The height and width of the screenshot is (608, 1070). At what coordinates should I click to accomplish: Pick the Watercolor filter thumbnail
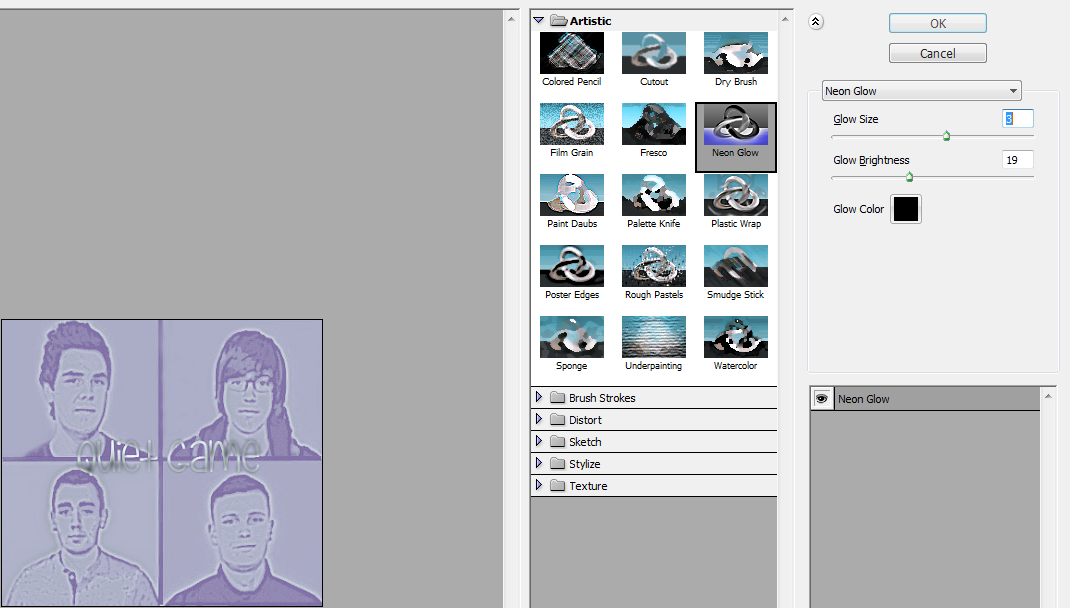point(736,337)
